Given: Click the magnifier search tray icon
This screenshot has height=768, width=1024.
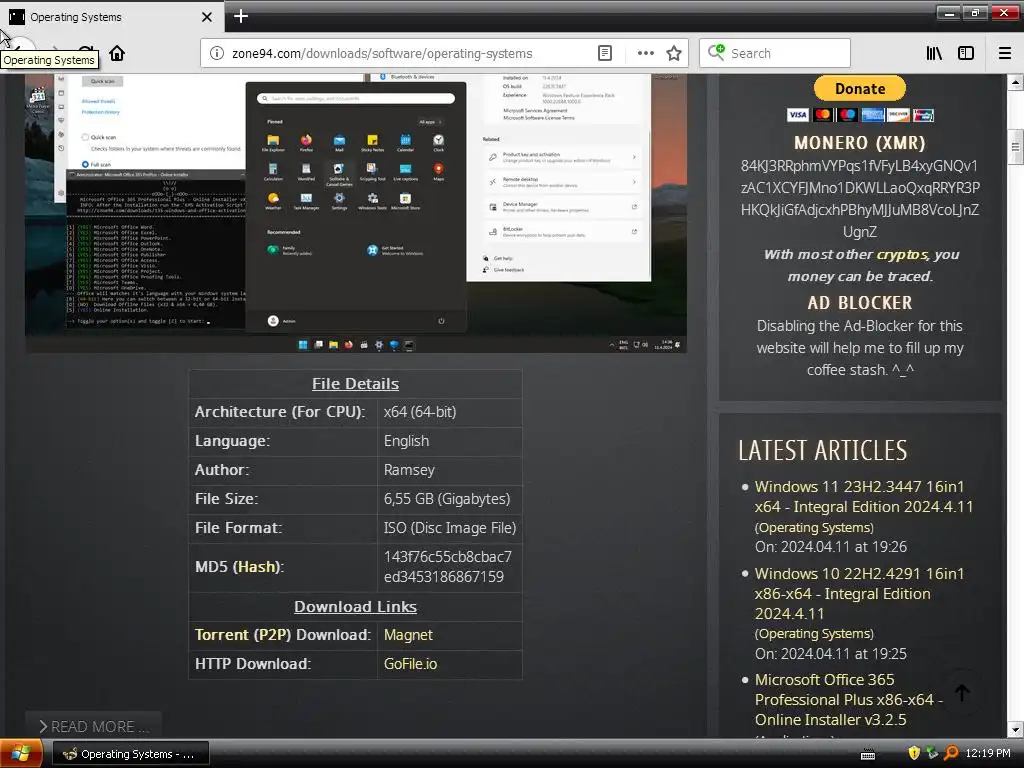Looking at the screenshot, I should pos(952,753).
